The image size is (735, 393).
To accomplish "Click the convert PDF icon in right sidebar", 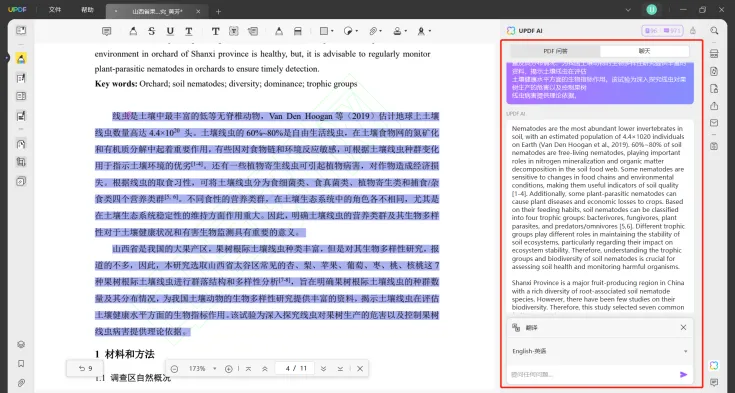I will [x=714, y=71].
